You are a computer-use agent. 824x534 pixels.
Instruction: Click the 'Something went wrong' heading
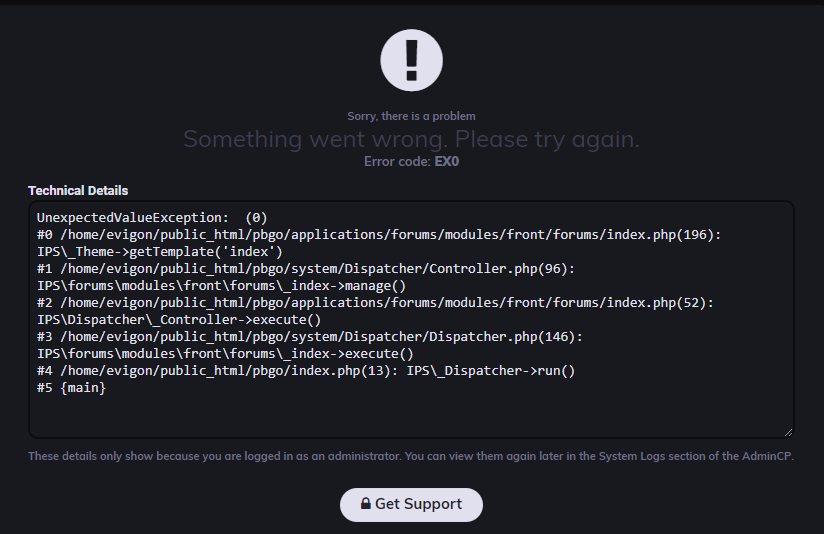click(x=411, y=139)
